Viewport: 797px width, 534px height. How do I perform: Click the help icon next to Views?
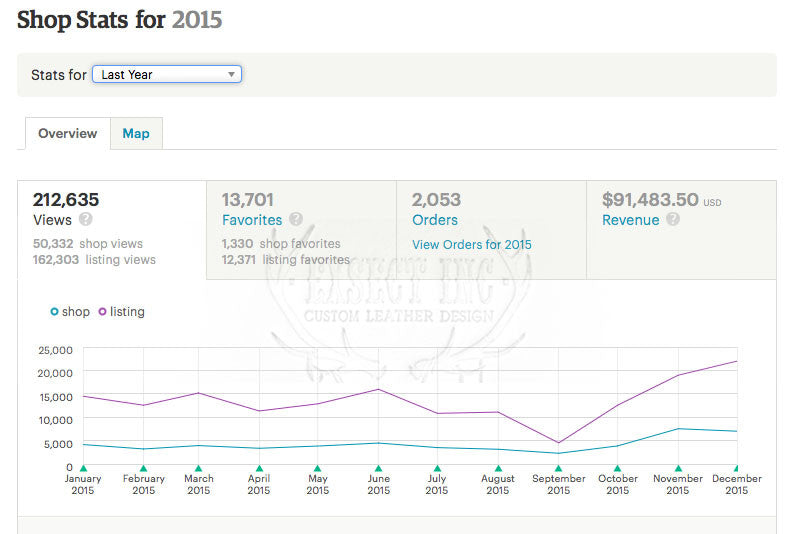click(x=86, y=220)
